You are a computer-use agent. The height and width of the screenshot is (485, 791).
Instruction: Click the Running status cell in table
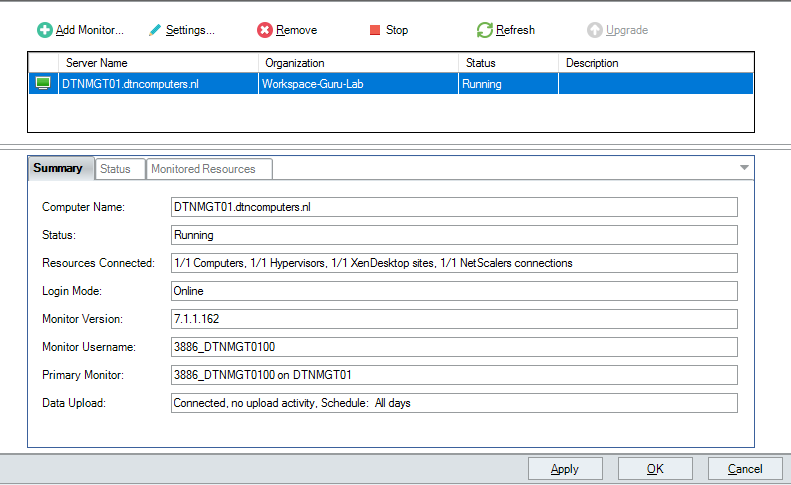click(508, 84)
